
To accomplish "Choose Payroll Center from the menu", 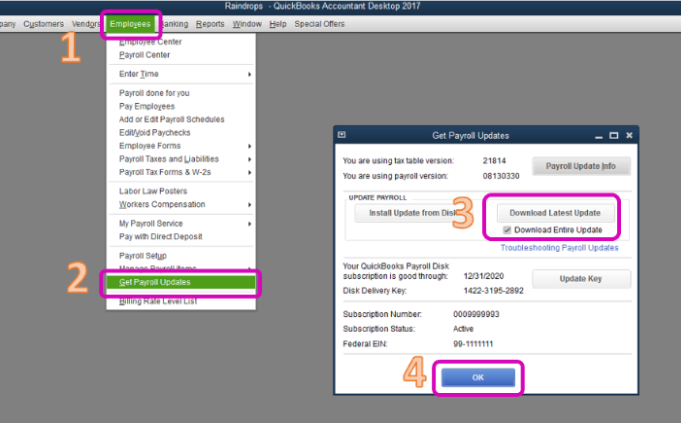I will [144, 55].
